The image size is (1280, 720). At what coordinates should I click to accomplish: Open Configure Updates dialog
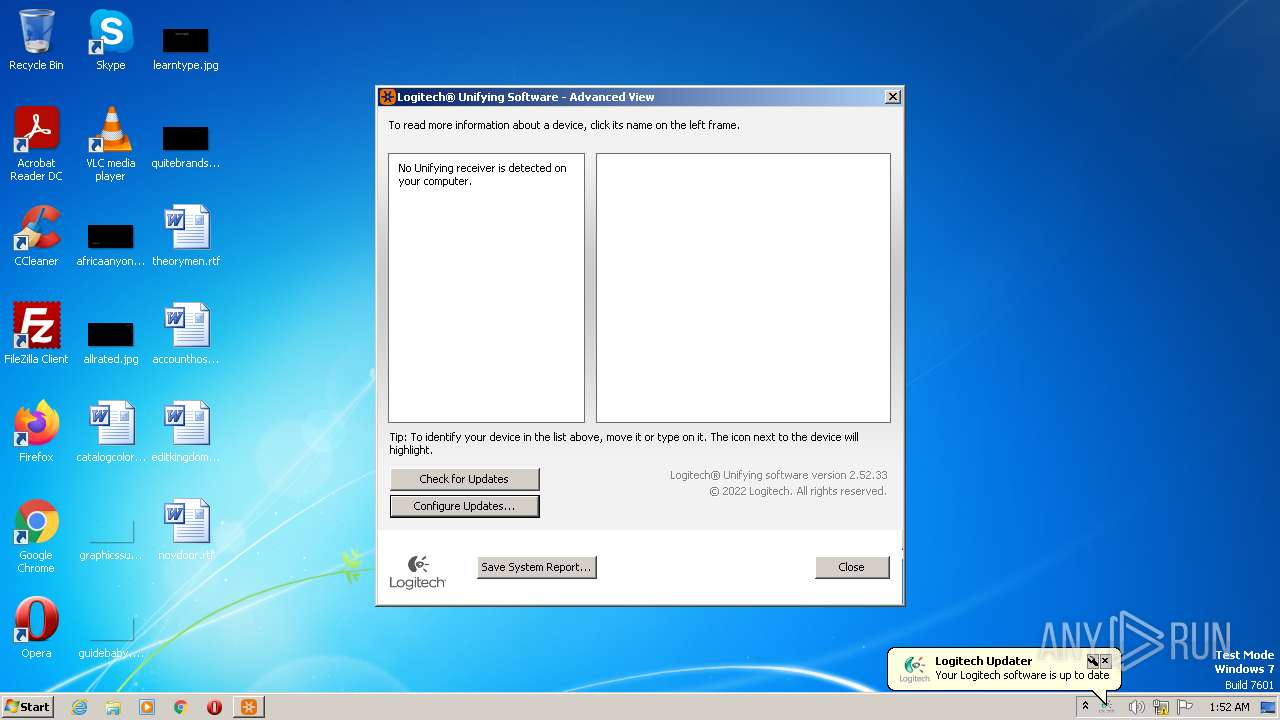point(464,506)
